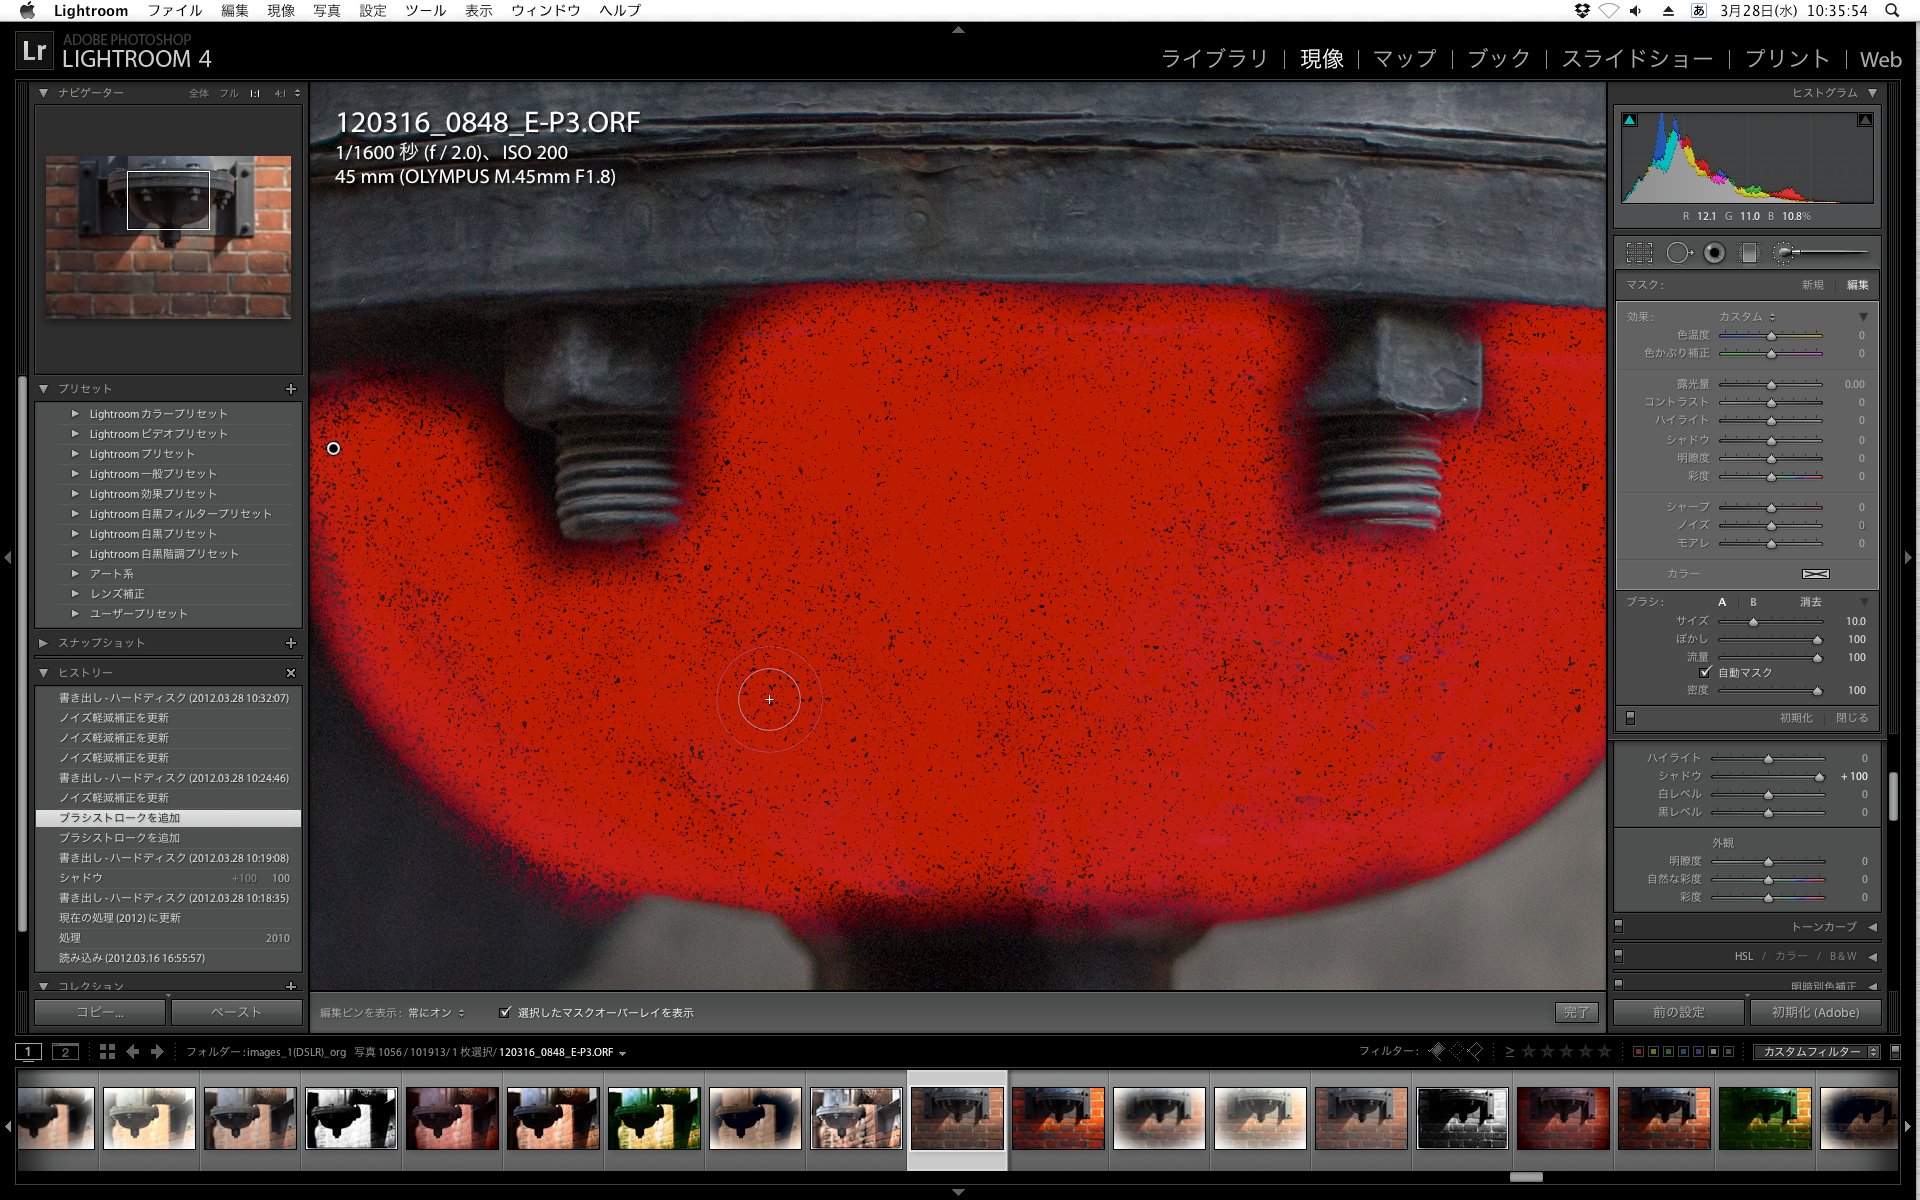The height and width of the screenshot is (1200, 1920).
Task: Clear history with the X icon
Action: 291,673
